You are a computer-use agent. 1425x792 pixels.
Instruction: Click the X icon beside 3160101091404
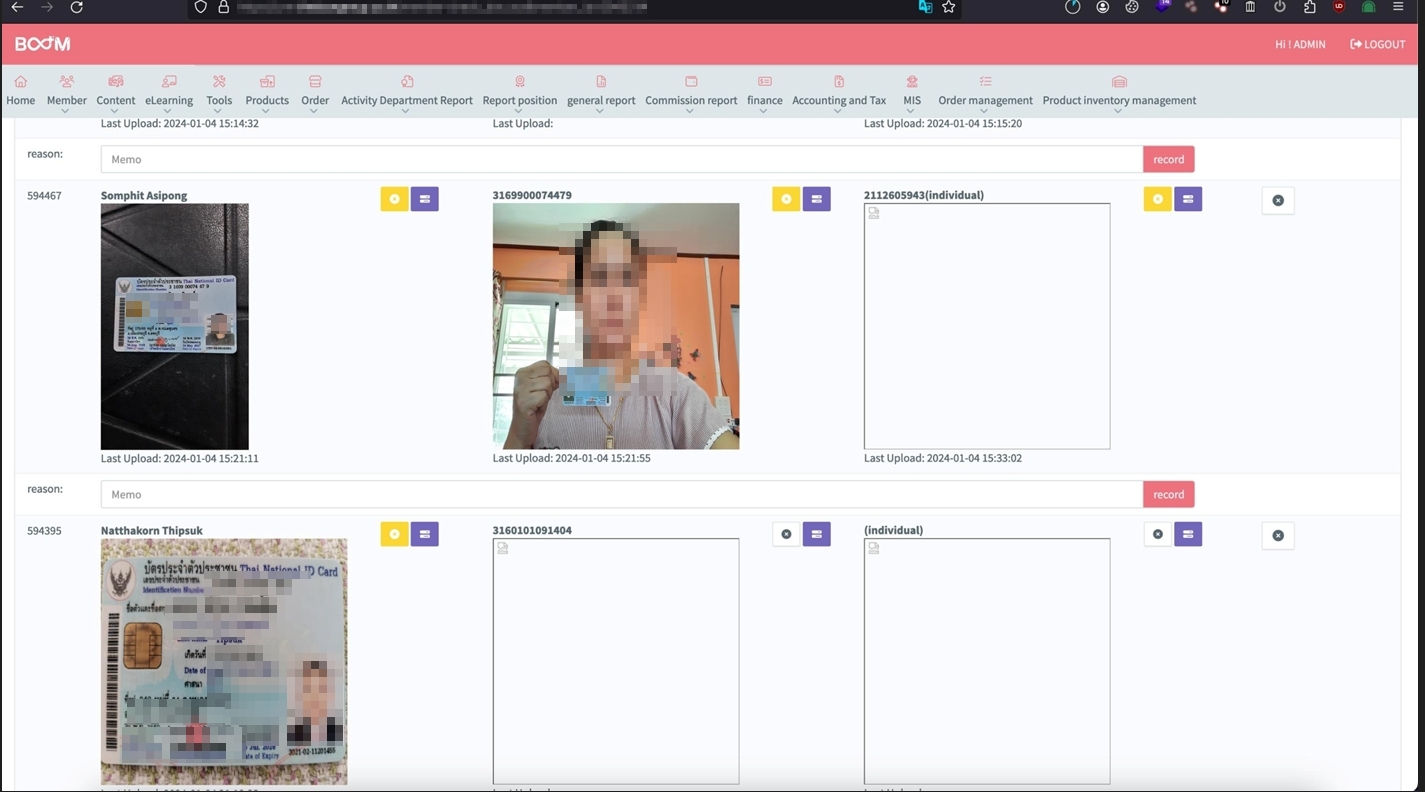pos(786,534)
